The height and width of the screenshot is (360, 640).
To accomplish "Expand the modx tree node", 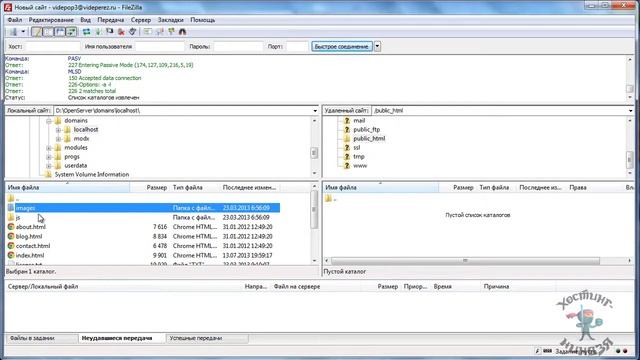I will pos(58,139).
